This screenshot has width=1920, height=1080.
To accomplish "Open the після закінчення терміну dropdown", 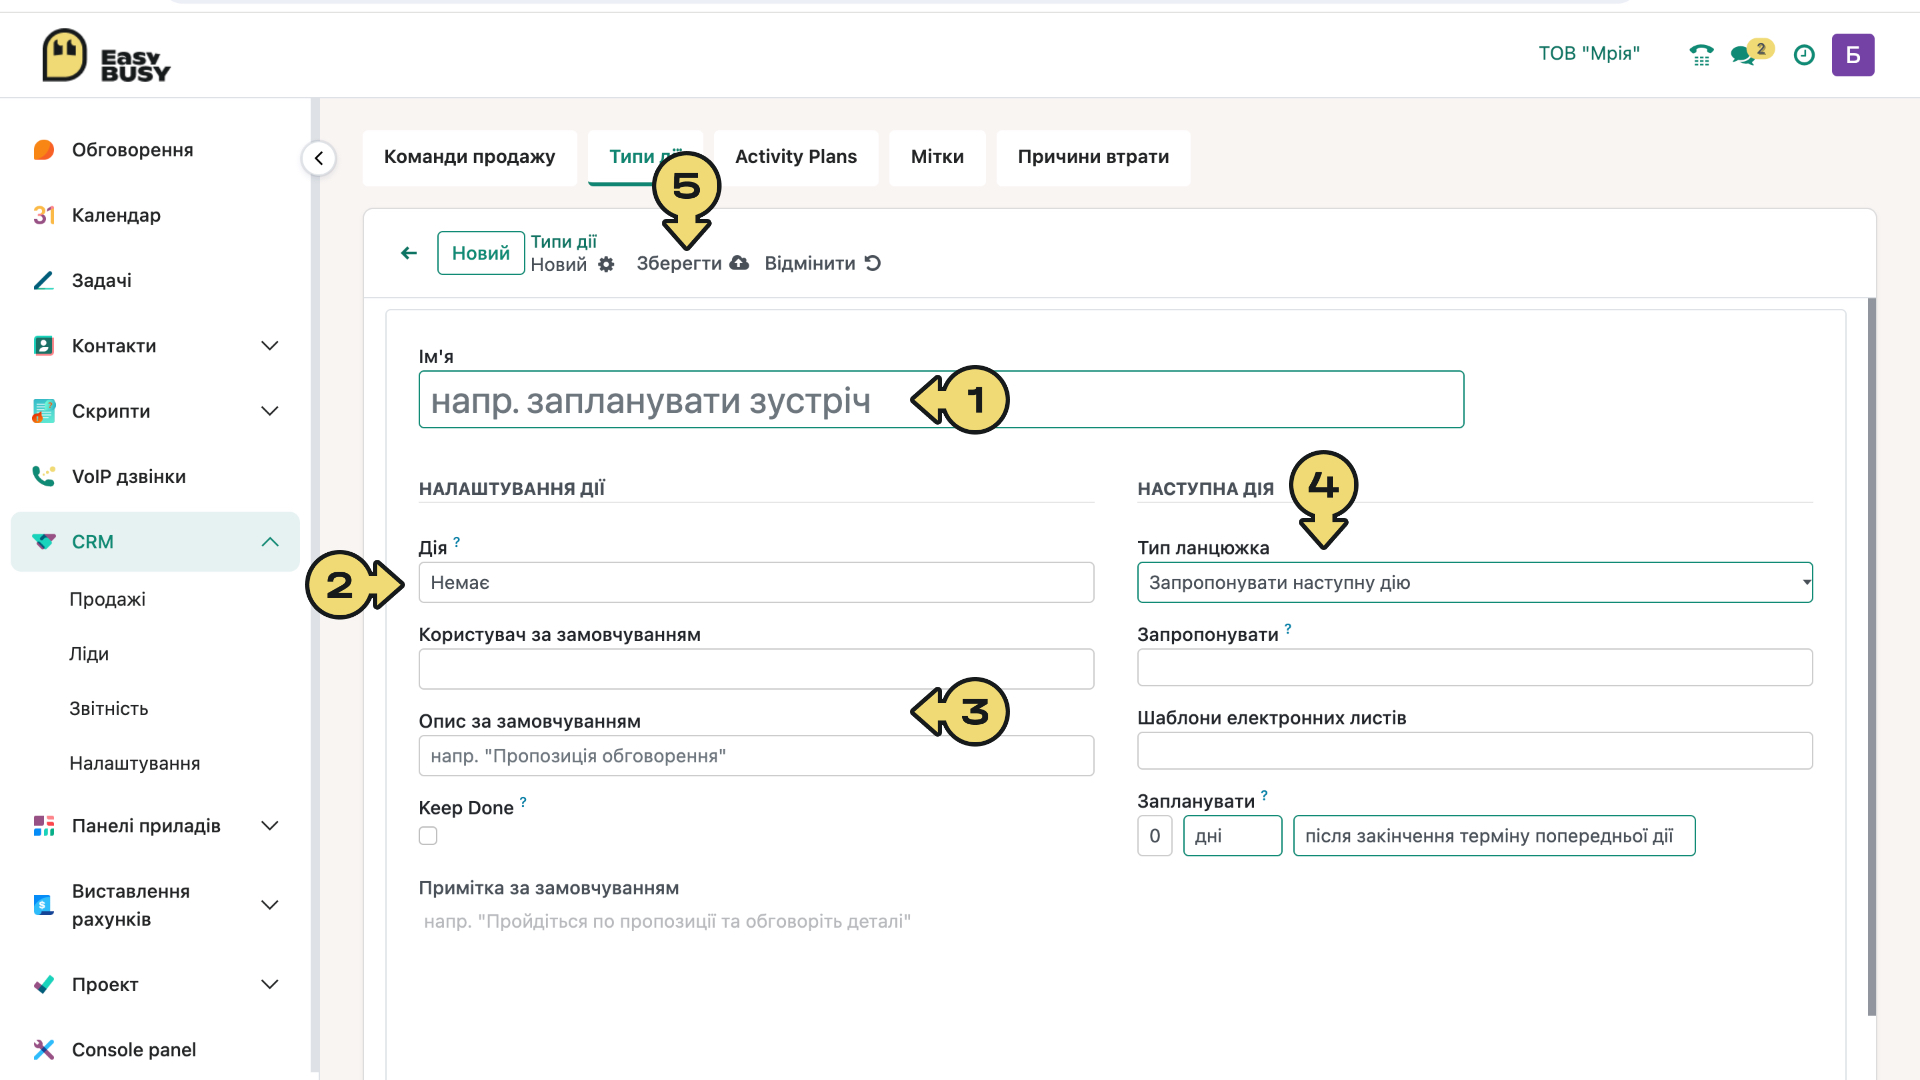I will coord(1494,836).
